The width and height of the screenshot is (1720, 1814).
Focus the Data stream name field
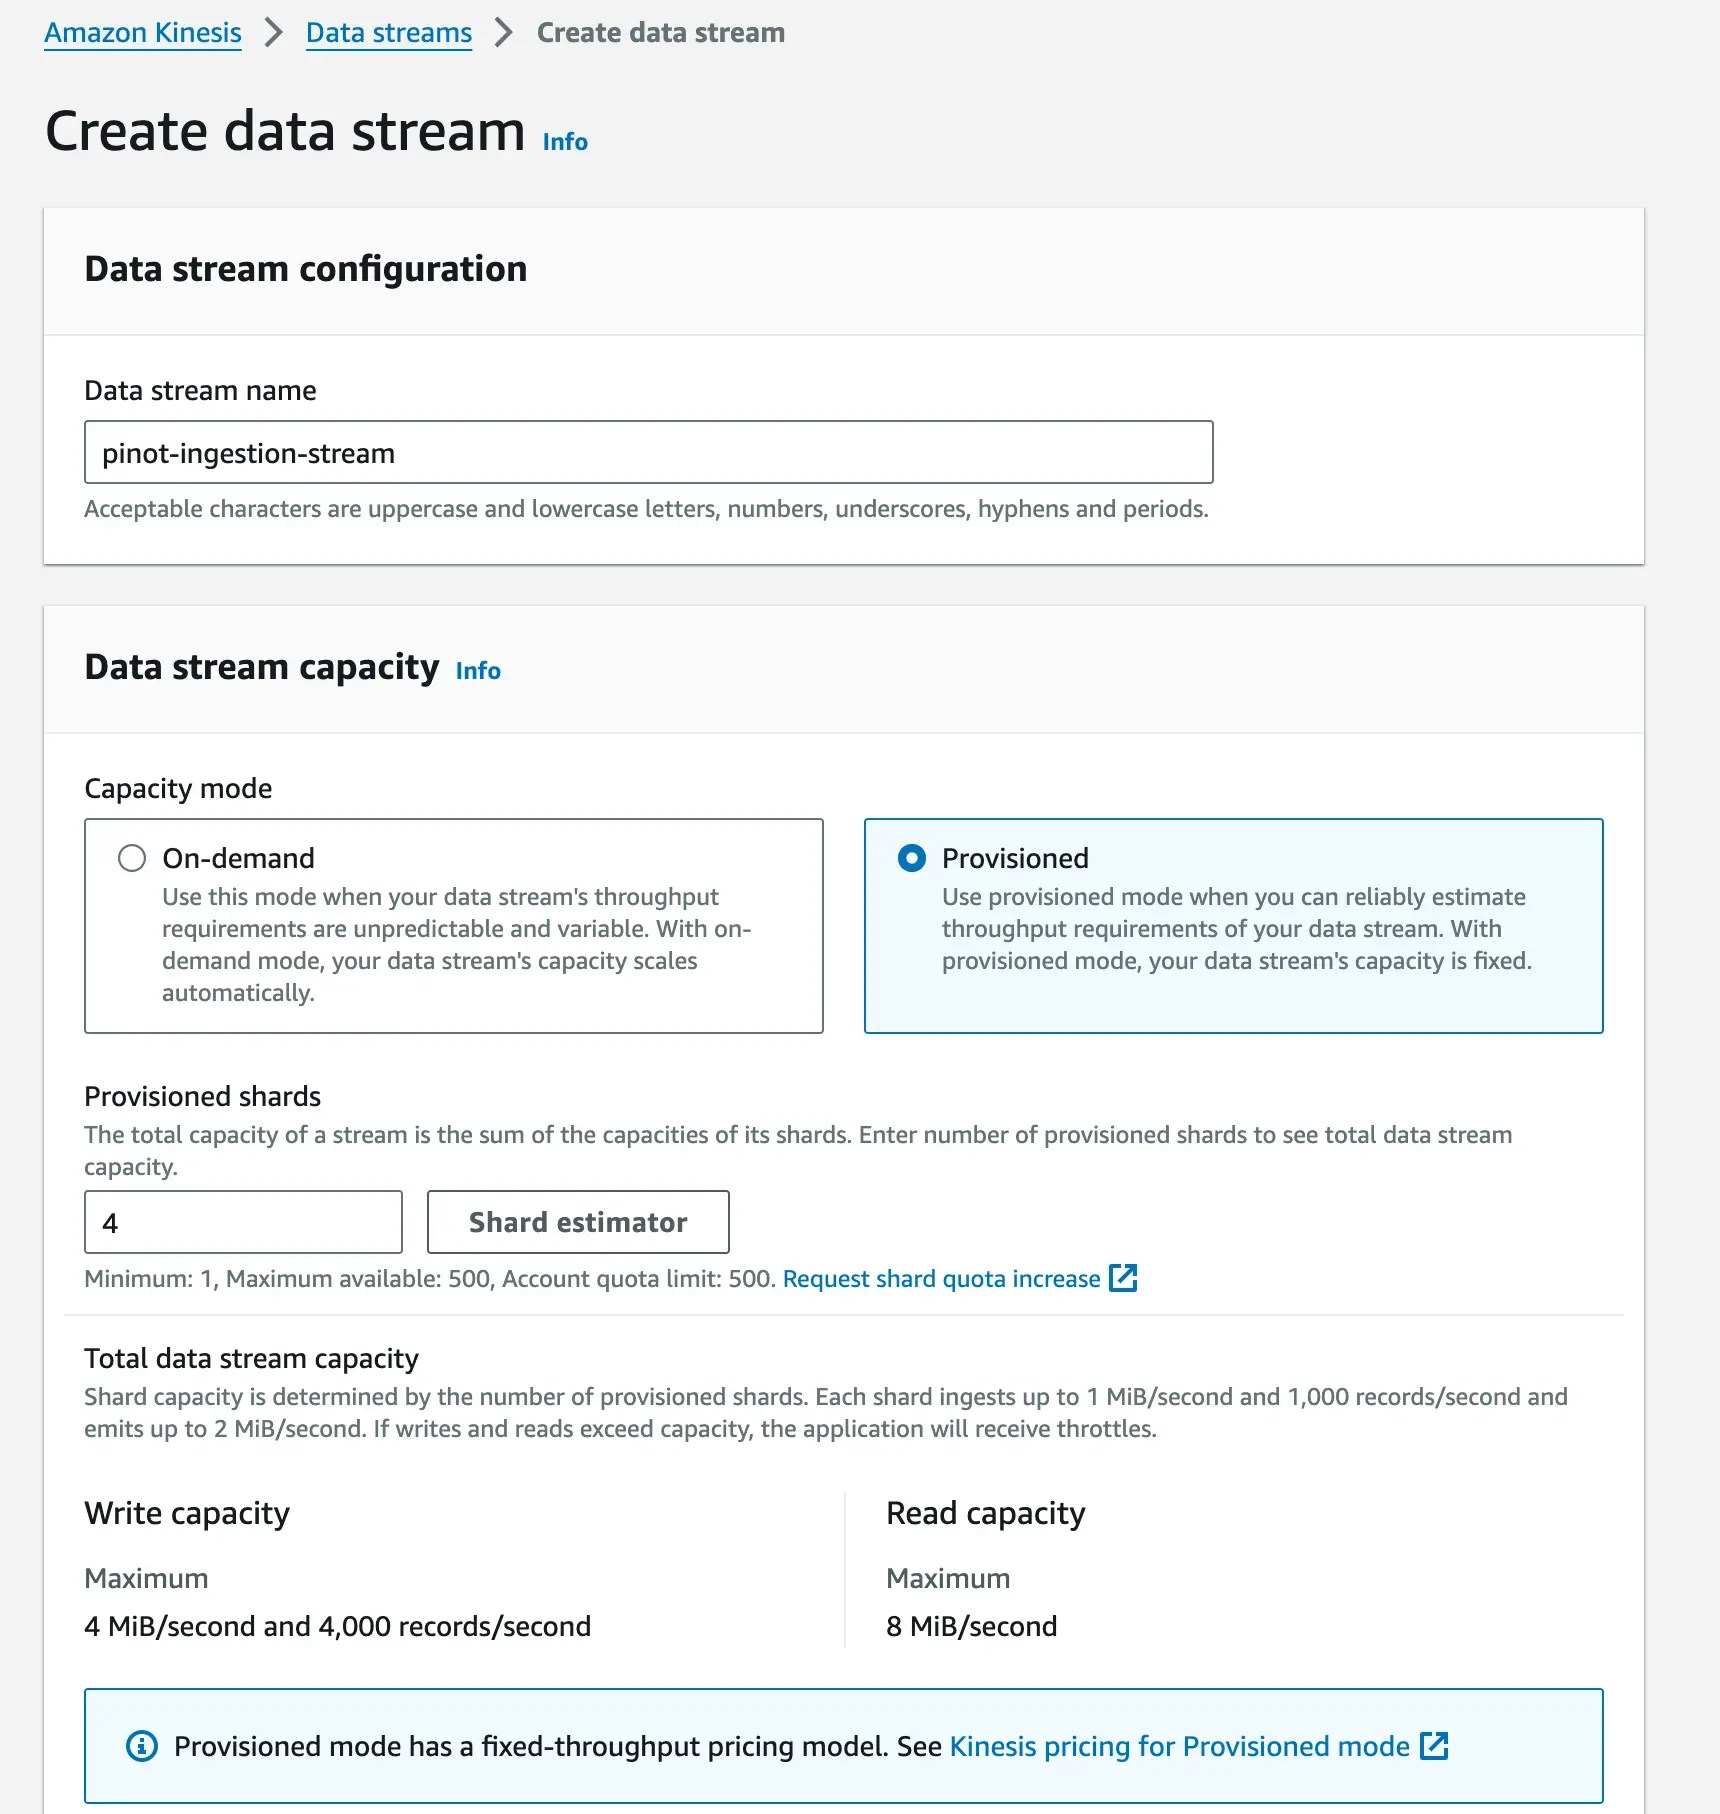tap(649, 452)
